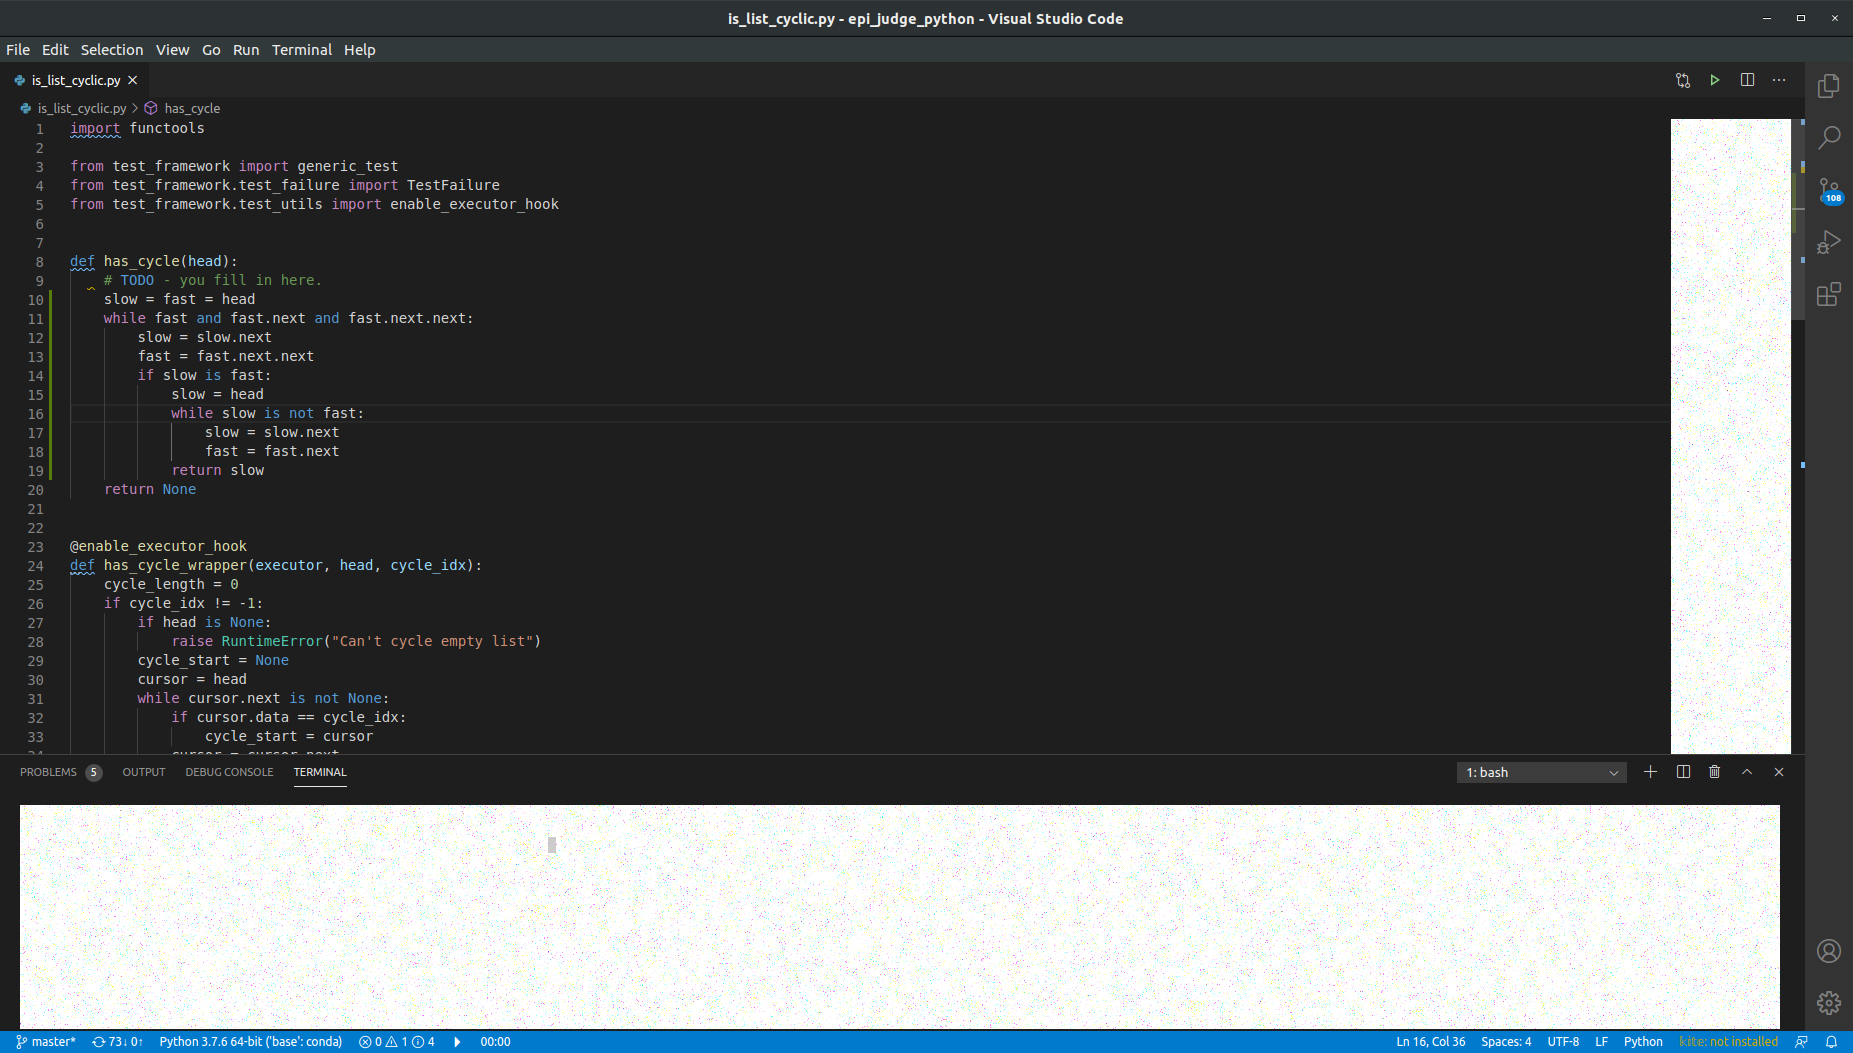Open the Search view
This screenshot has width=1853, height=1053.
click(x=1829, y=138)
